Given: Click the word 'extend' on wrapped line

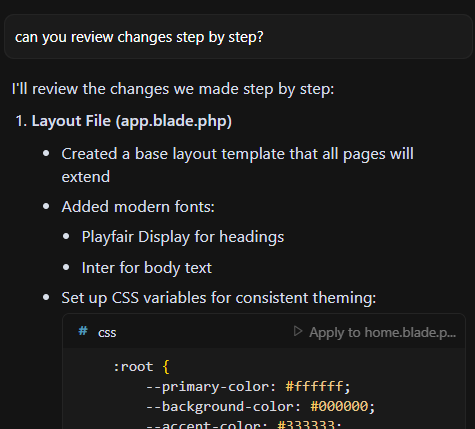Looking at the screenshot, I should [x=86, y=177].
